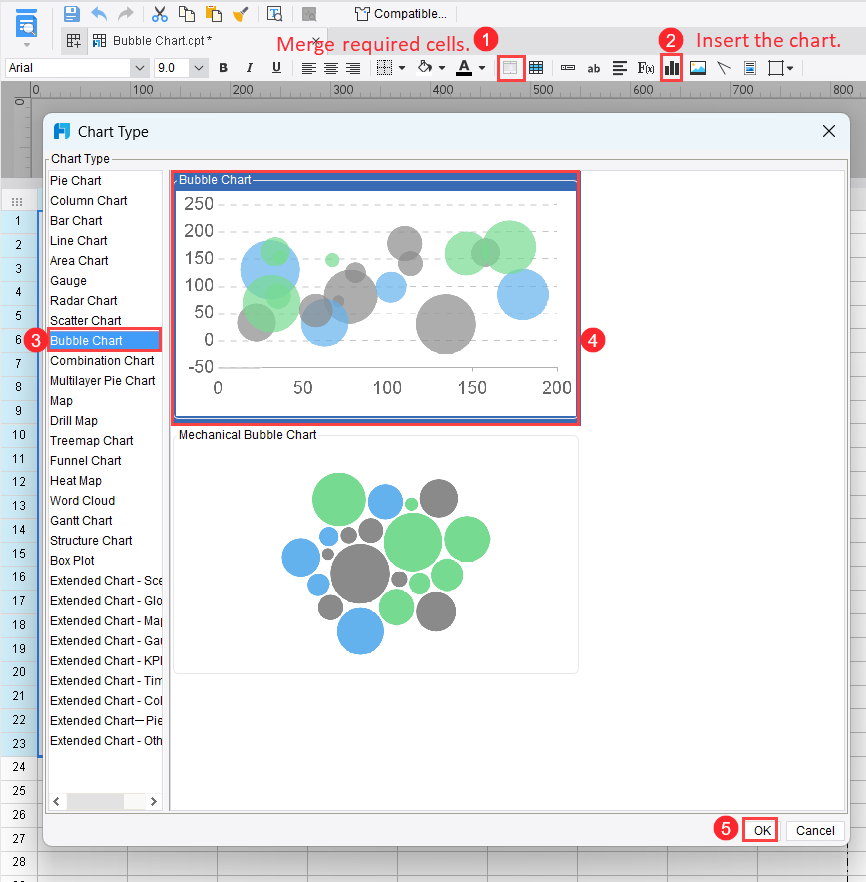Viewport: 866px width, 882px height.
Task: Expand the cell border options arrow
Action: [402, 68]
